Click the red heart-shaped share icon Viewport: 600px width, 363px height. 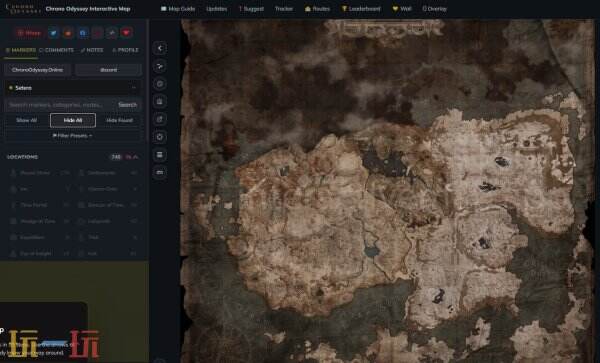coord(126,33)
